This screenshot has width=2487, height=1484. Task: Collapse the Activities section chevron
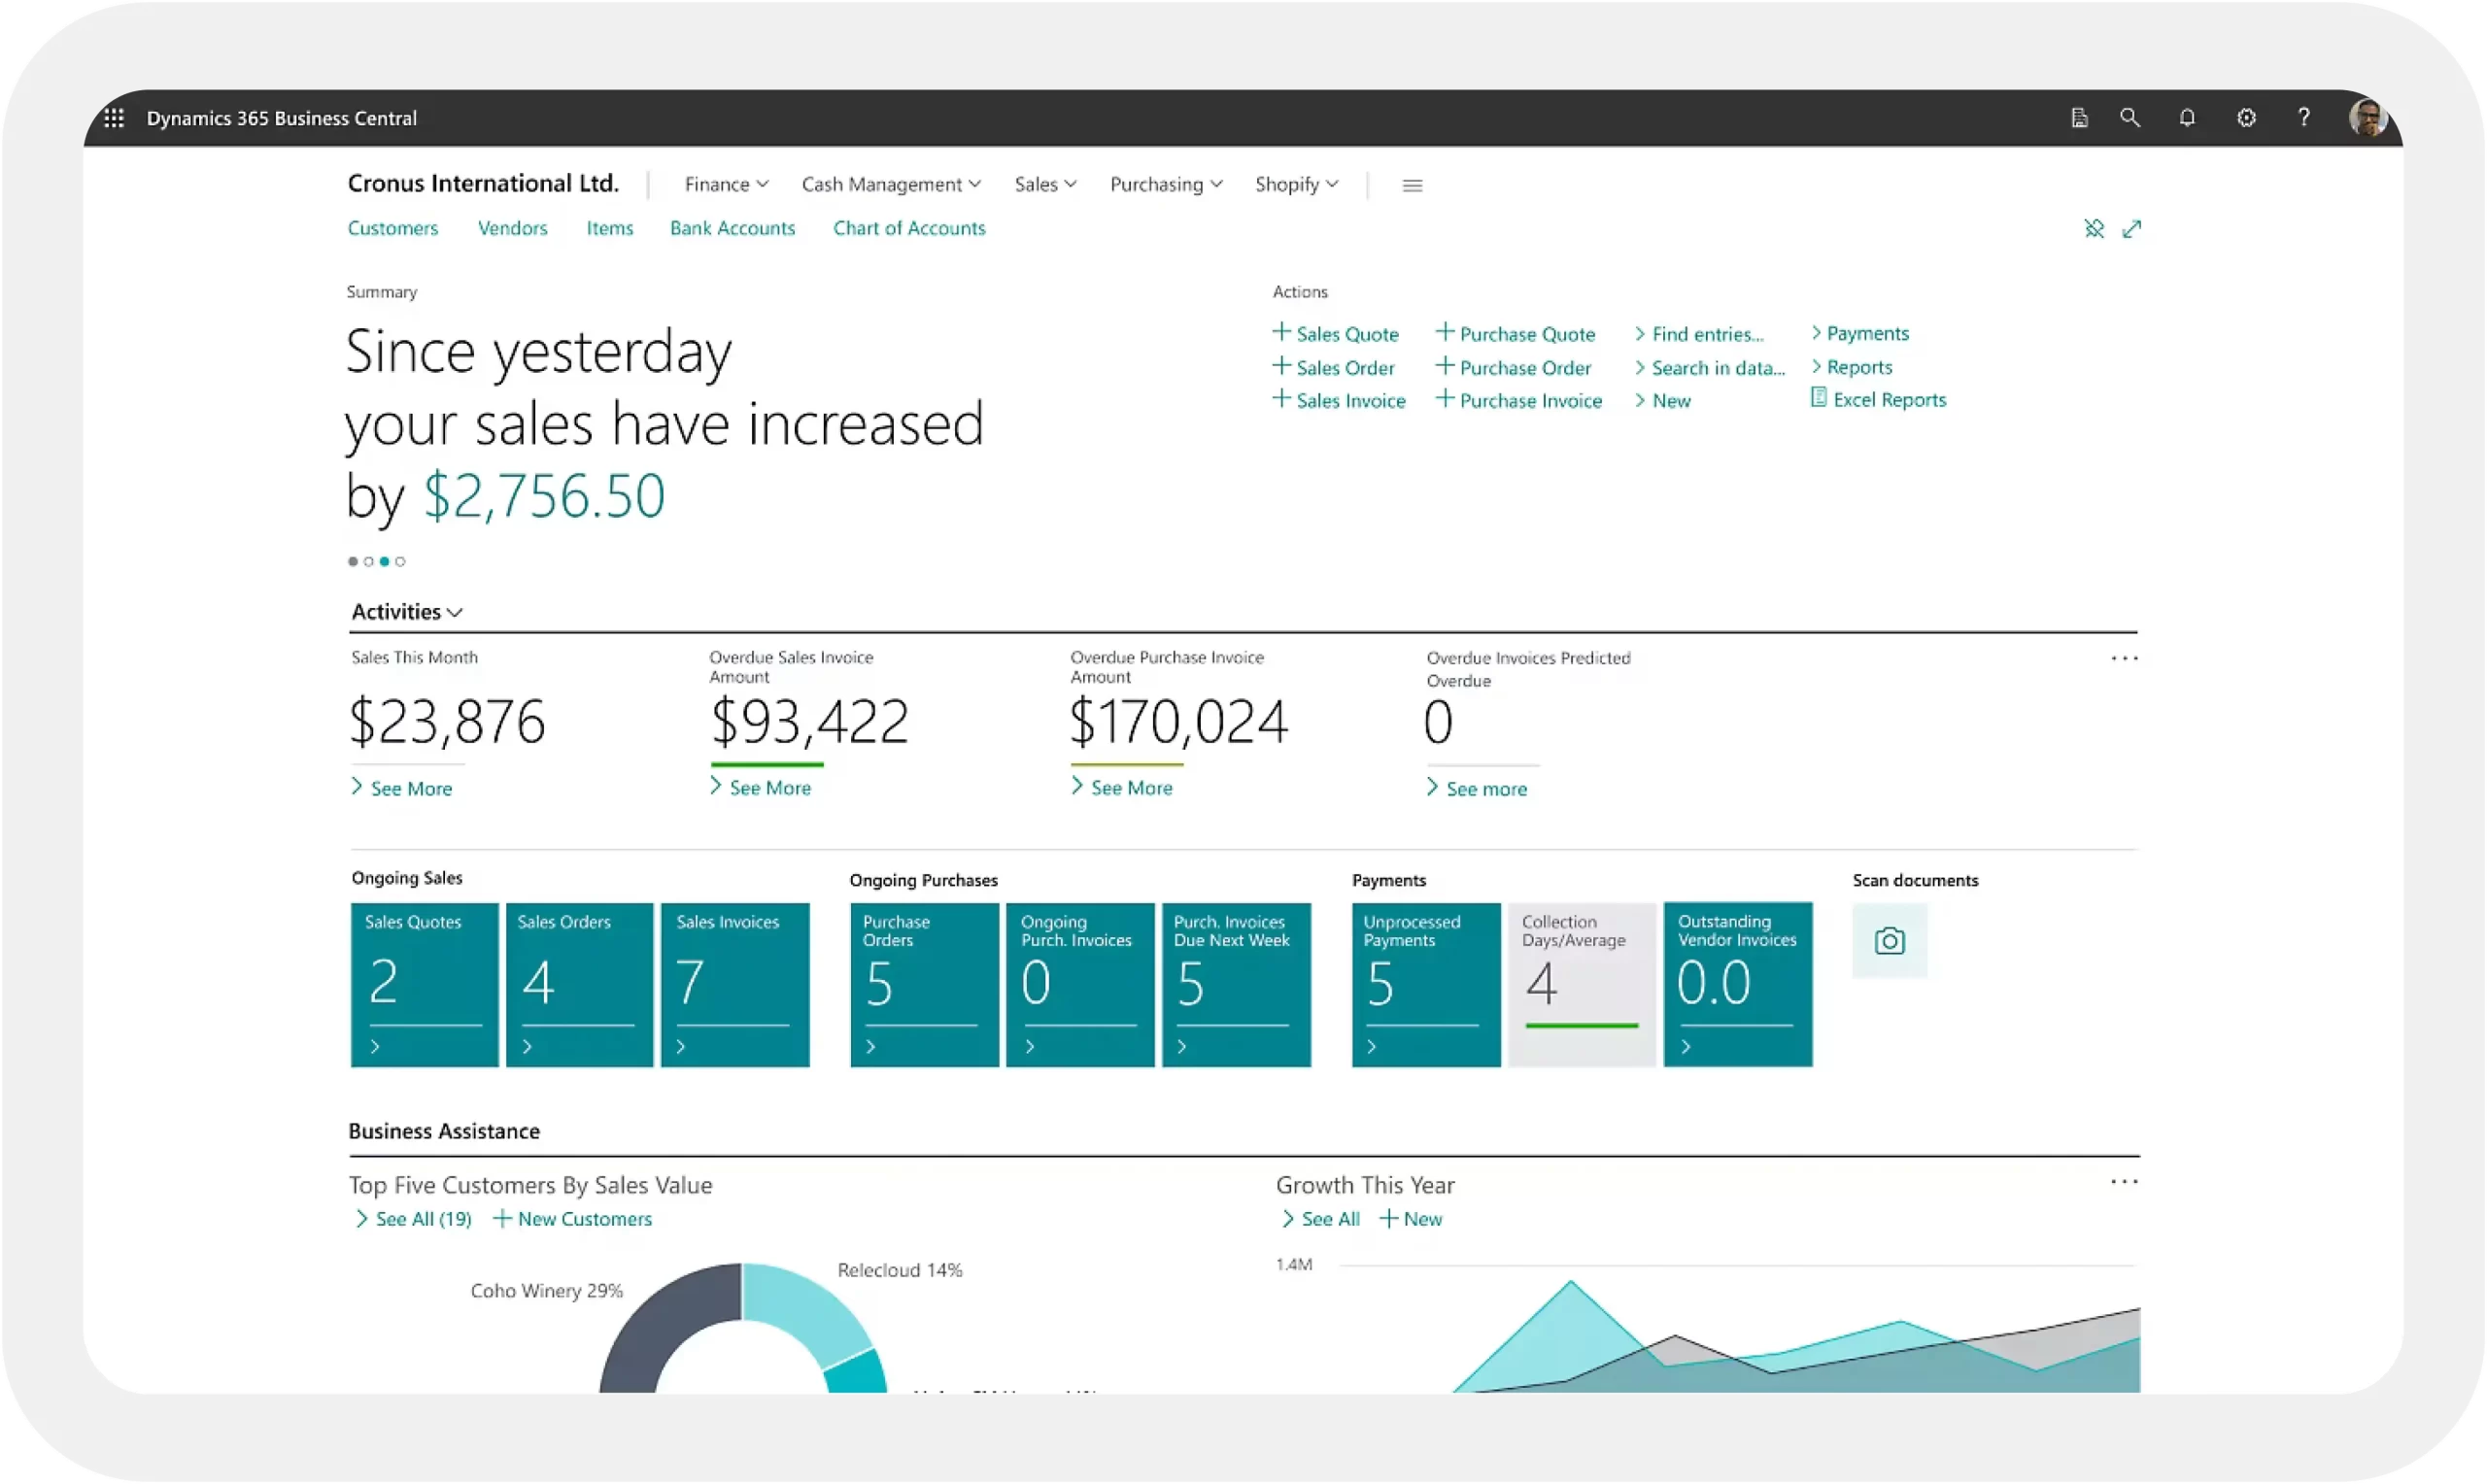click(x=455, y=613)
